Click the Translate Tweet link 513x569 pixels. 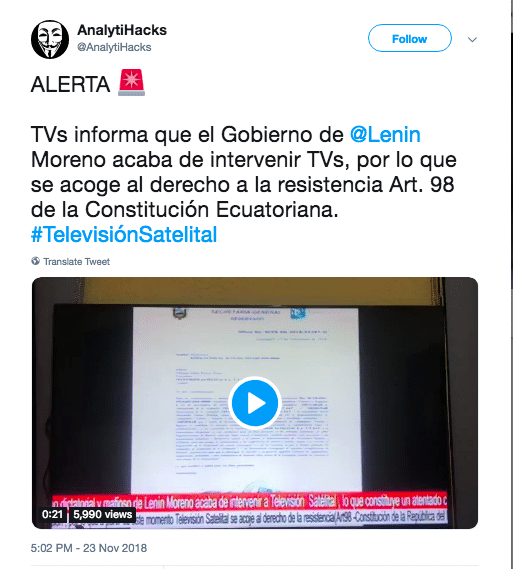tap(77, 261)
